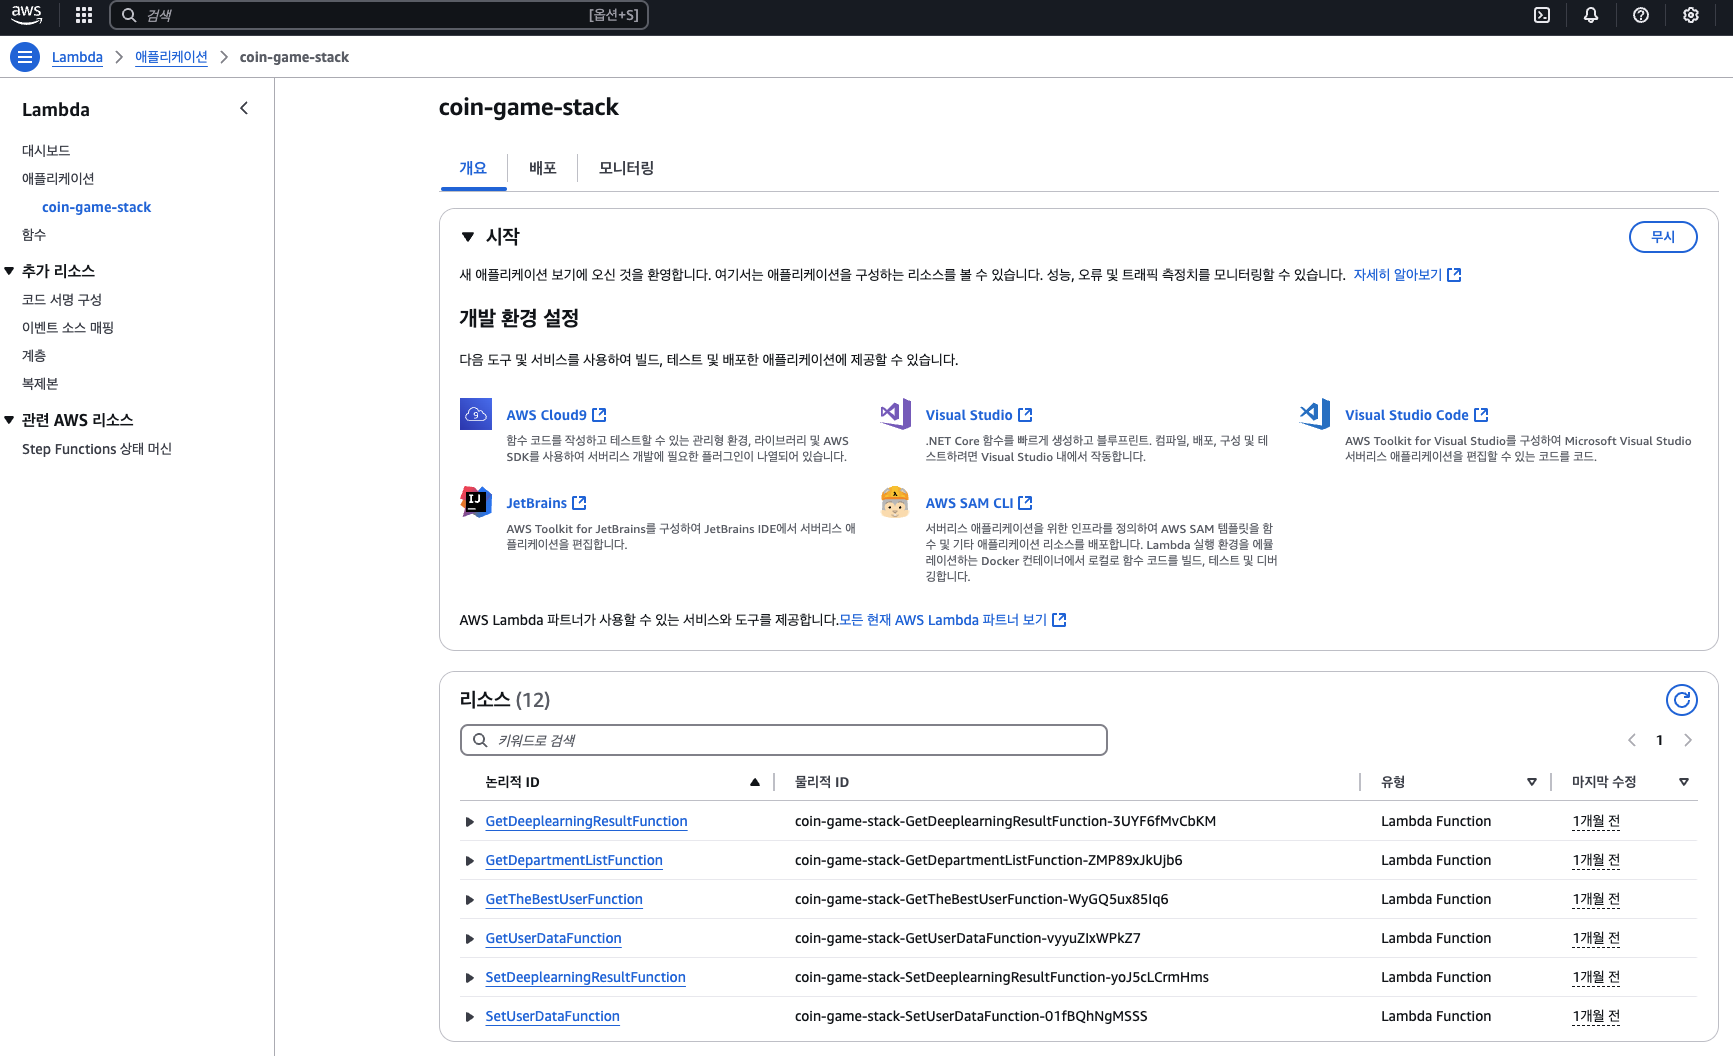Dismiss the getting started panel with 무시
1733x1056 pixels.
tap(1663, 237)
